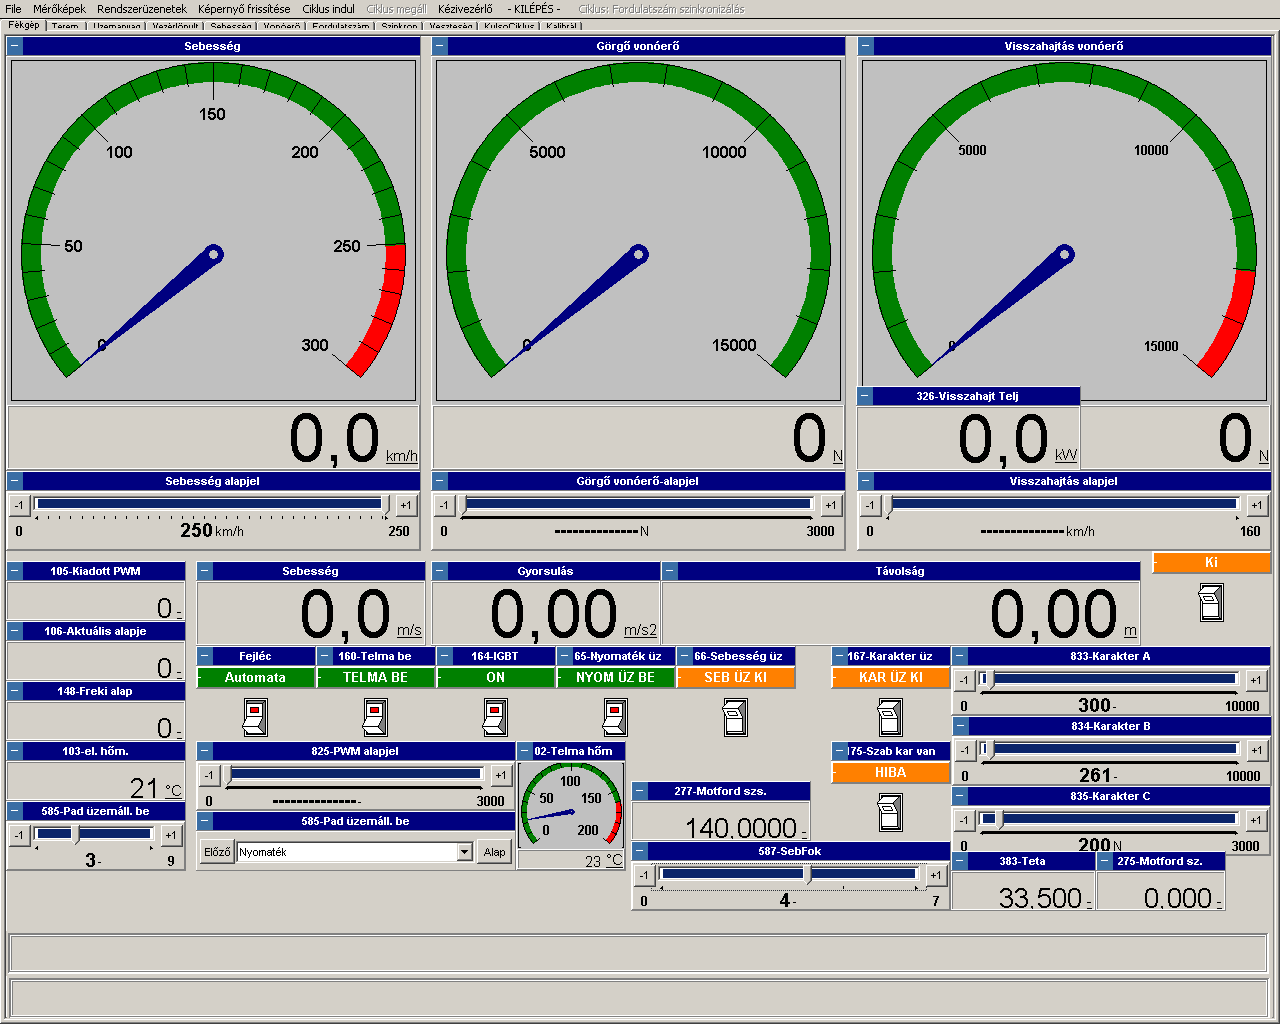Click the Képernyő frissítése menu item

(x=244, y=9)
